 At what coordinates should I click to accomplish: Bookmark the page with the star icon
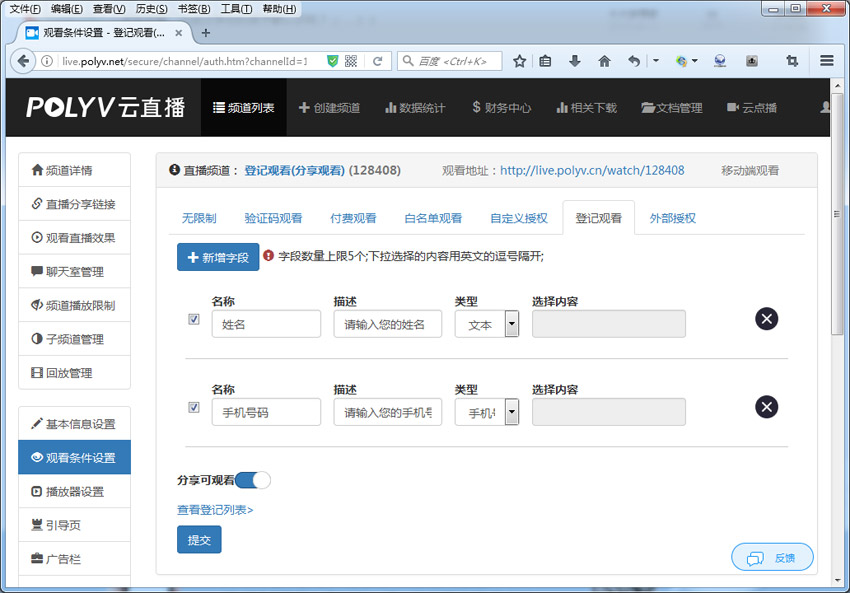(x=519, y=61)
